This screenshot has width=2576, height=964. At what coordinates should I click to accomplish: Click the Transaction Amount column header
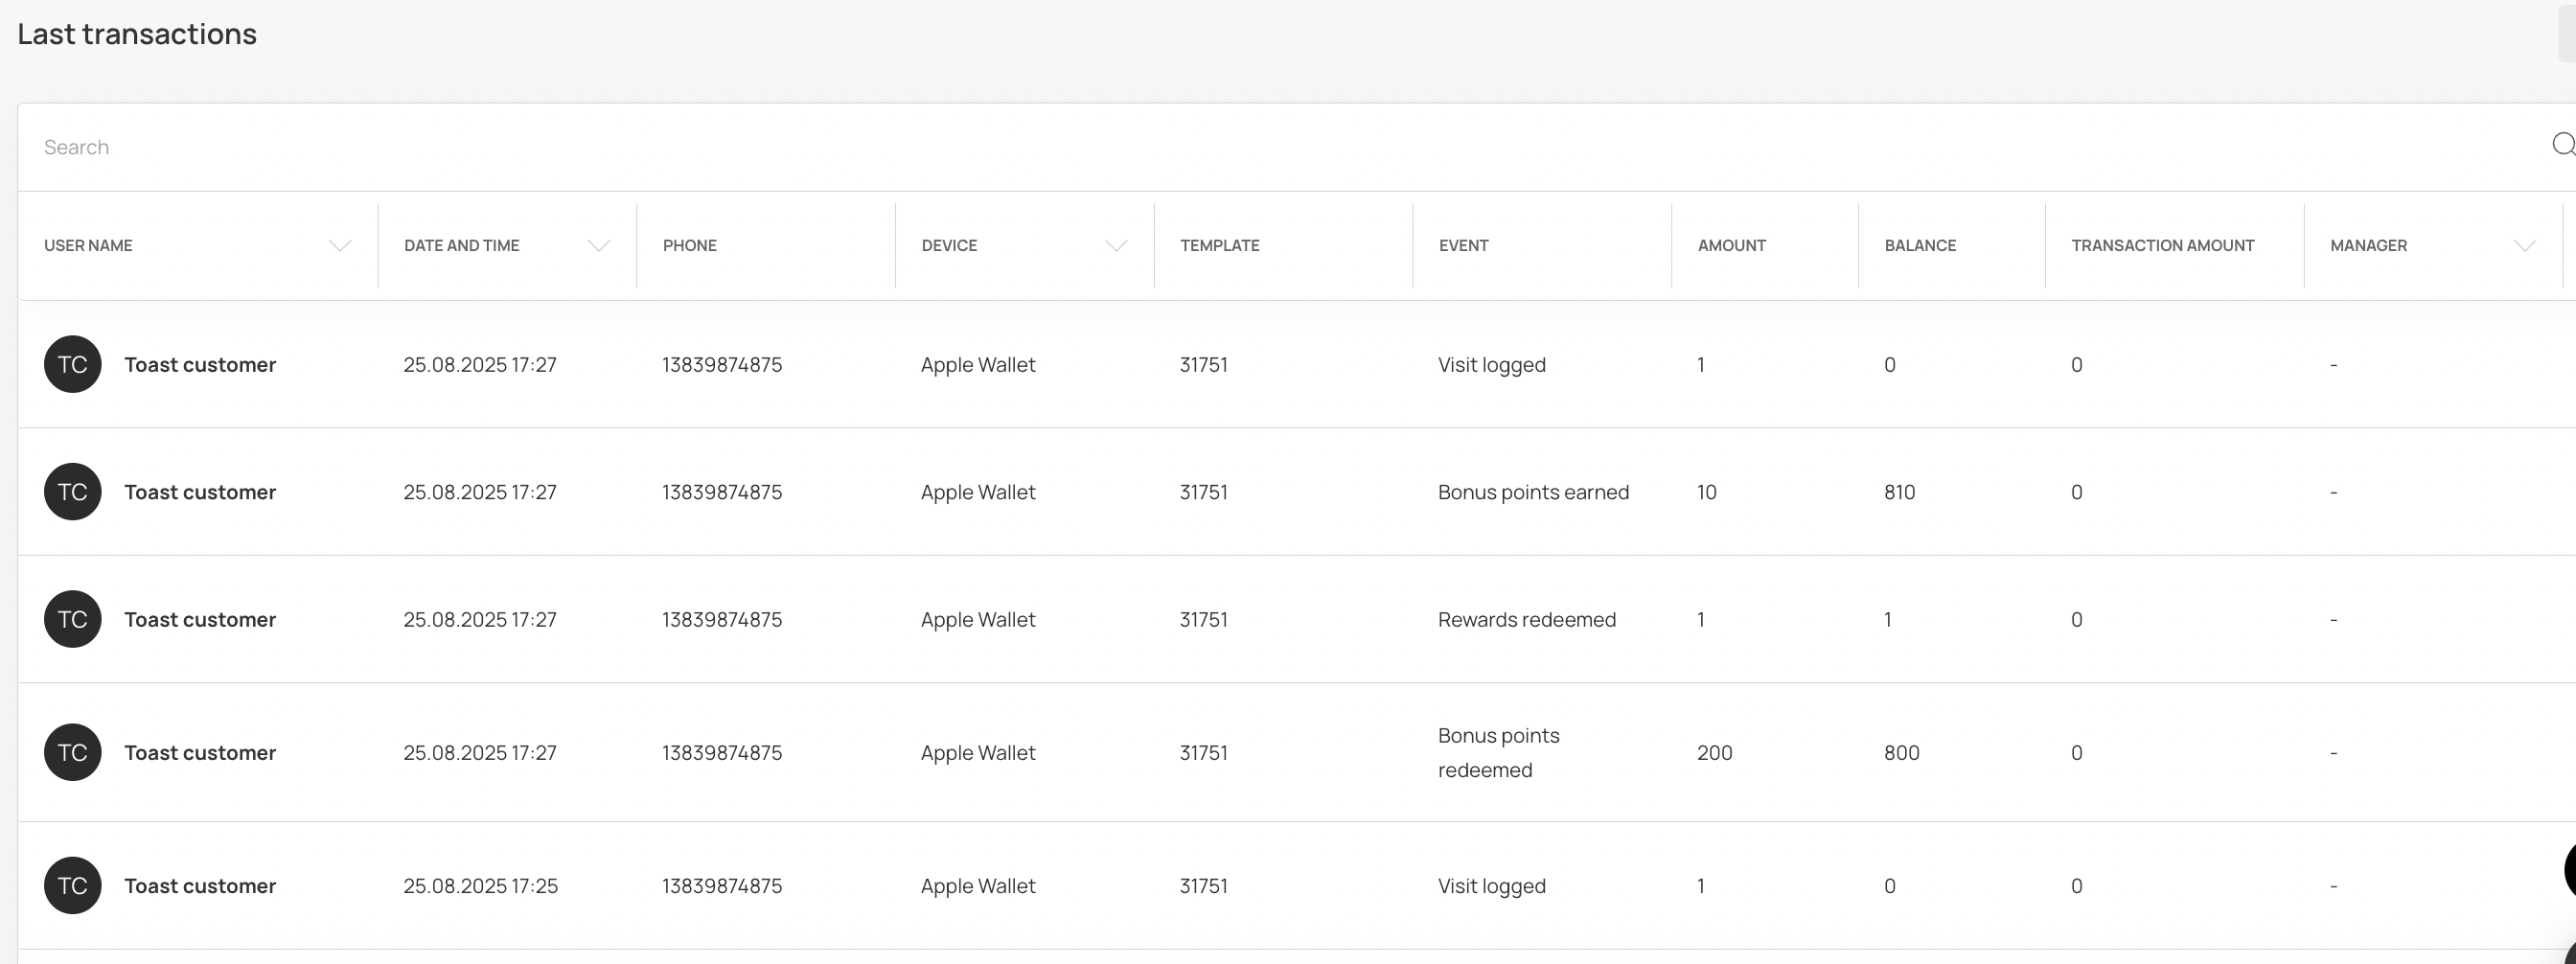[2162, 246]
